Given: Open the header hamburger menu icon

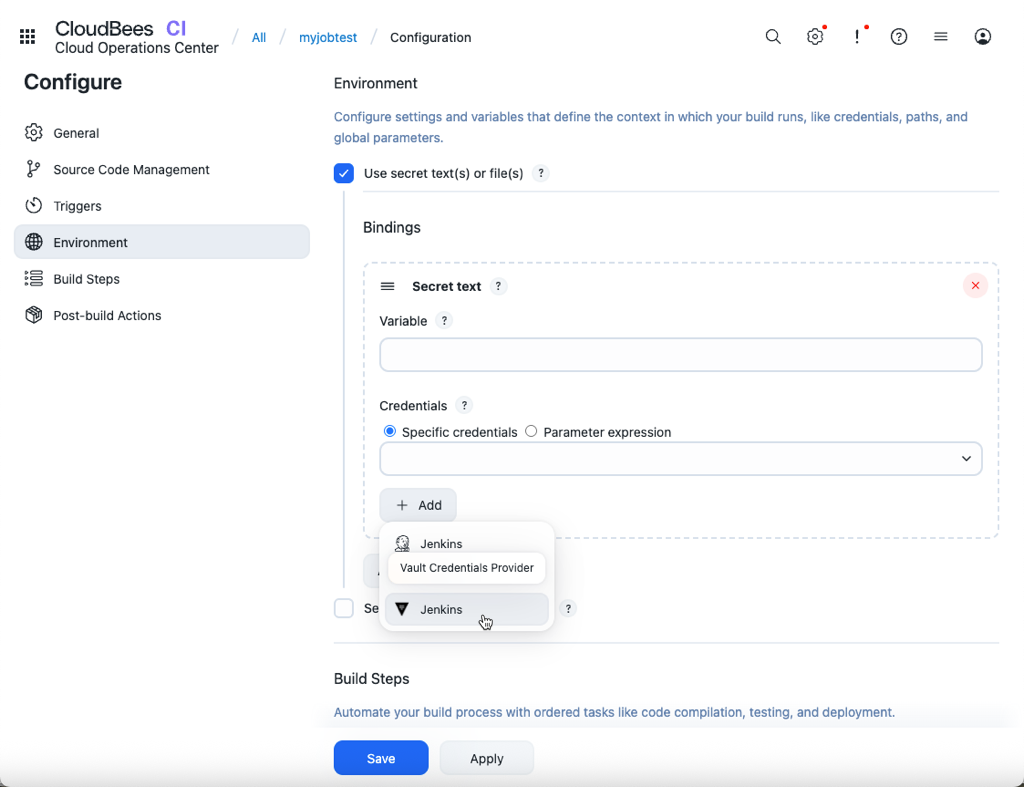Looking at the screenshot, I should point(940,37).
